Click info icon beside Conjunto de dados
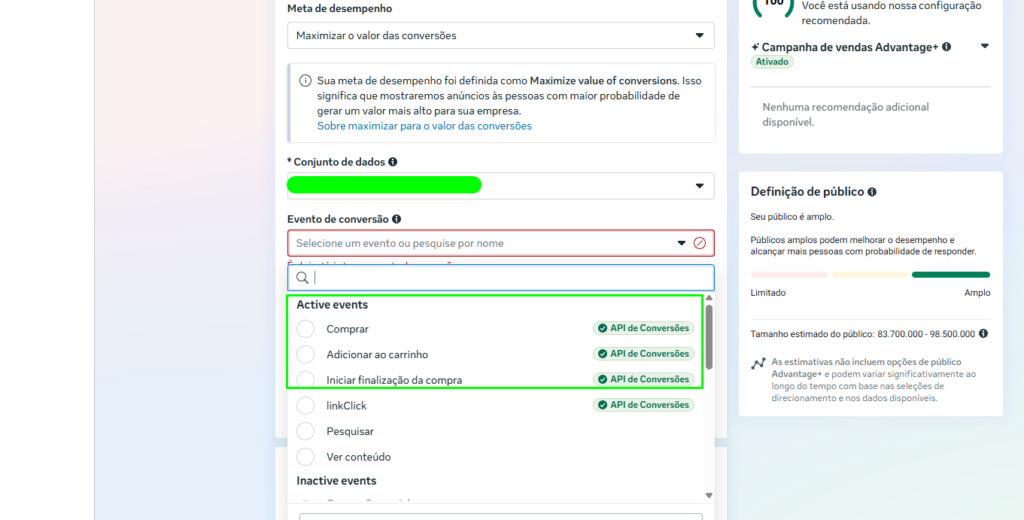The image size is (1024, 520). point(392,162)
